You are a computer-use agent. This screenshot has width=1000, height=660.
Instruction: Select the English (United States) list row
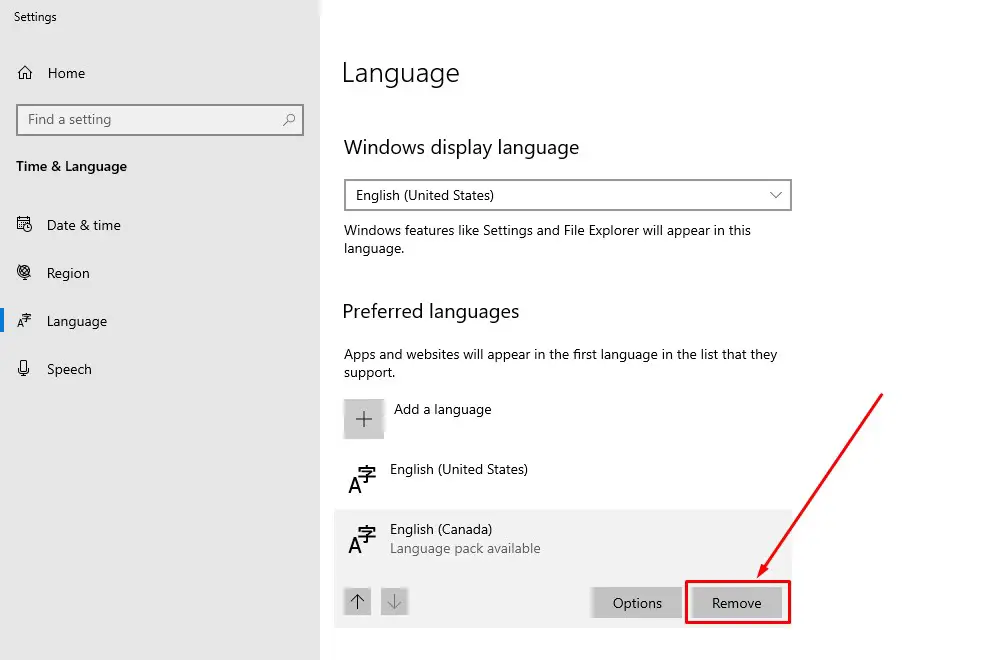(x=563, y=480)
